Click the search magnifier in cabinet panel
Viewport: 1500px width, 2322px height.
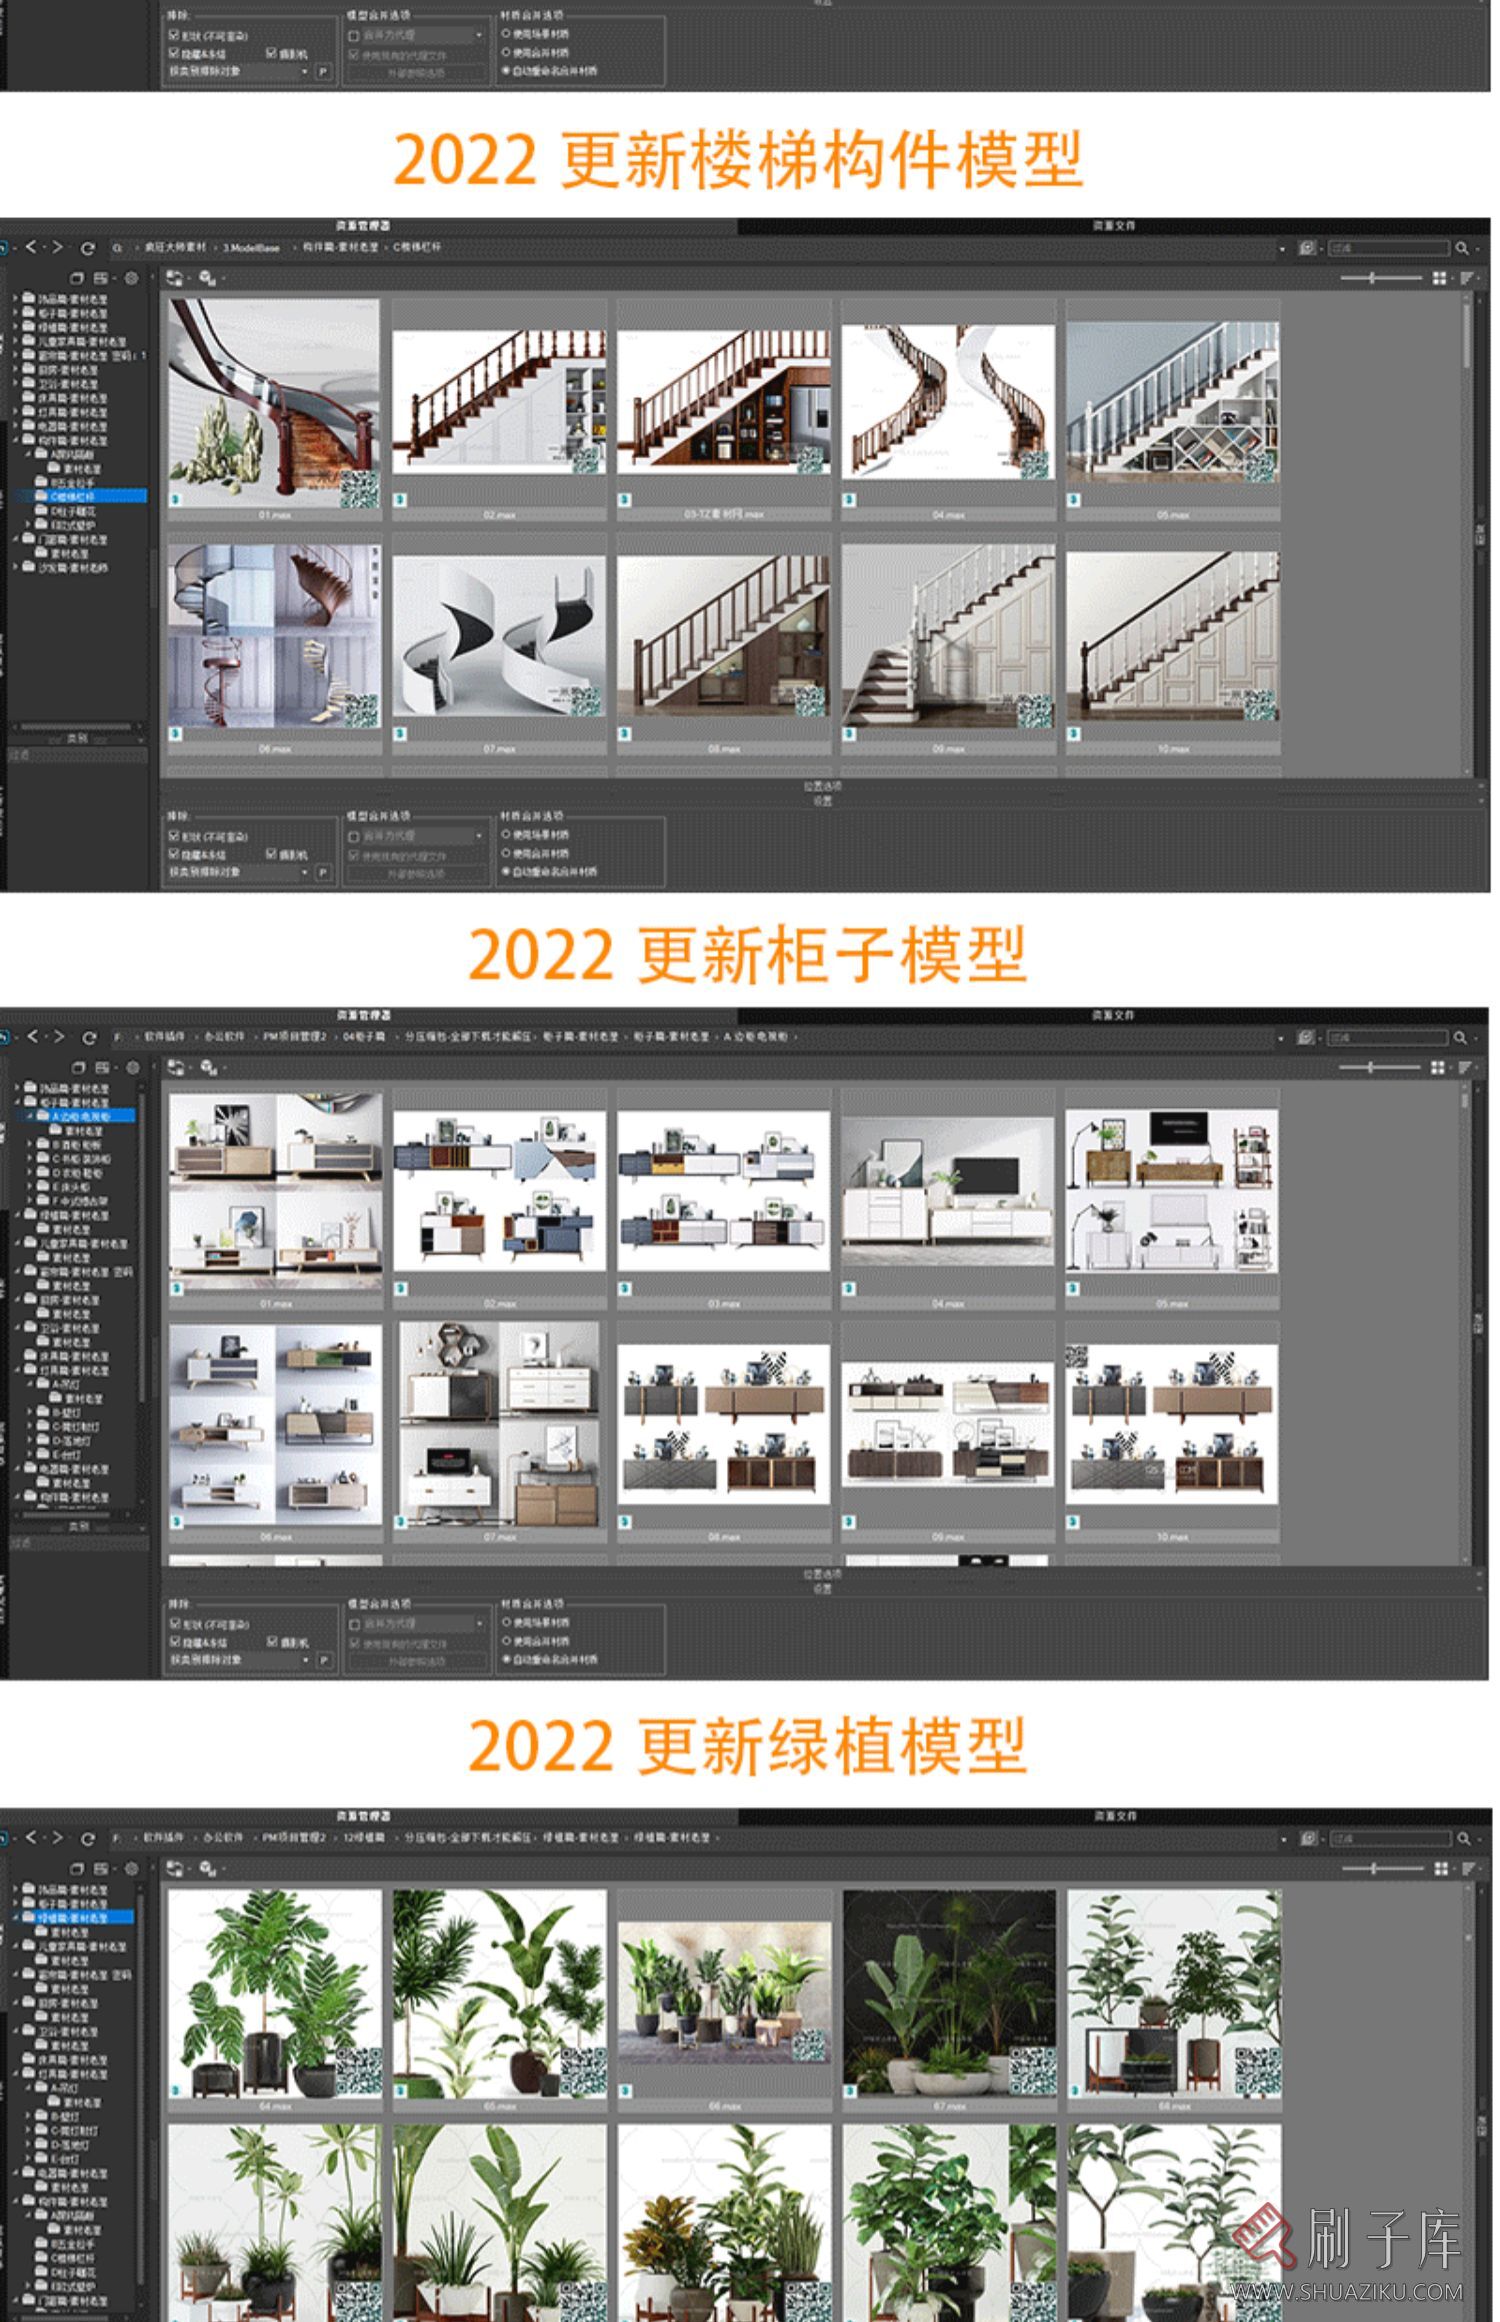pos(1461,1037)
